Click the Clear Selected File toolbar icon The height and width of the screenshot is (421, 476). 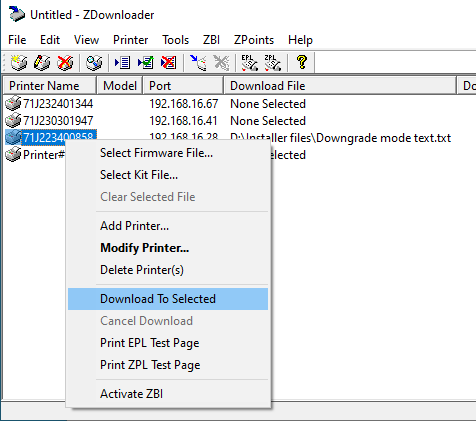pos(169,62)
